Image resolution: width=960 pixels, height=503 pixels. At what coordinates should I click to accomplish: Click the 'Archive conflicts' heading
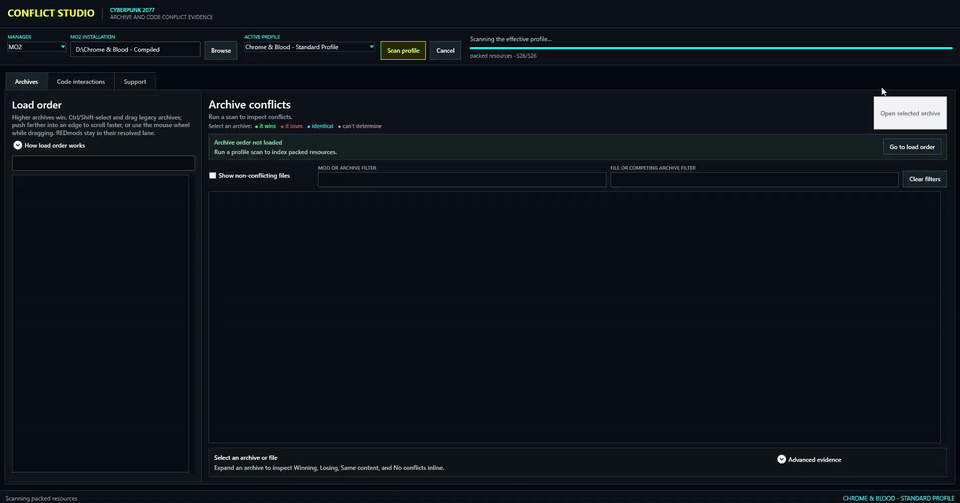[250, 105]
